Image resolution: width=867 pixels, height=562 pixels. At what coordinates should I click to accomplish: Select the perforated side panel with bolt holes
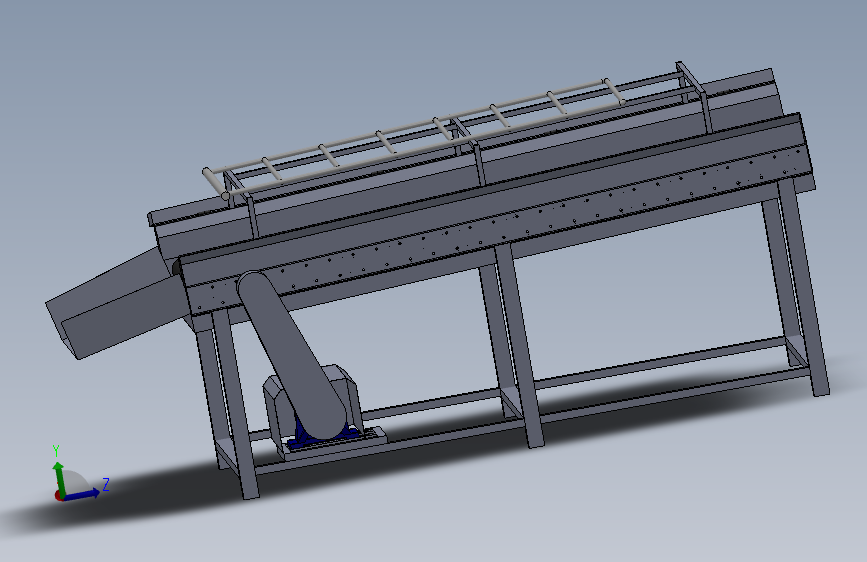(x=498, y=221)
